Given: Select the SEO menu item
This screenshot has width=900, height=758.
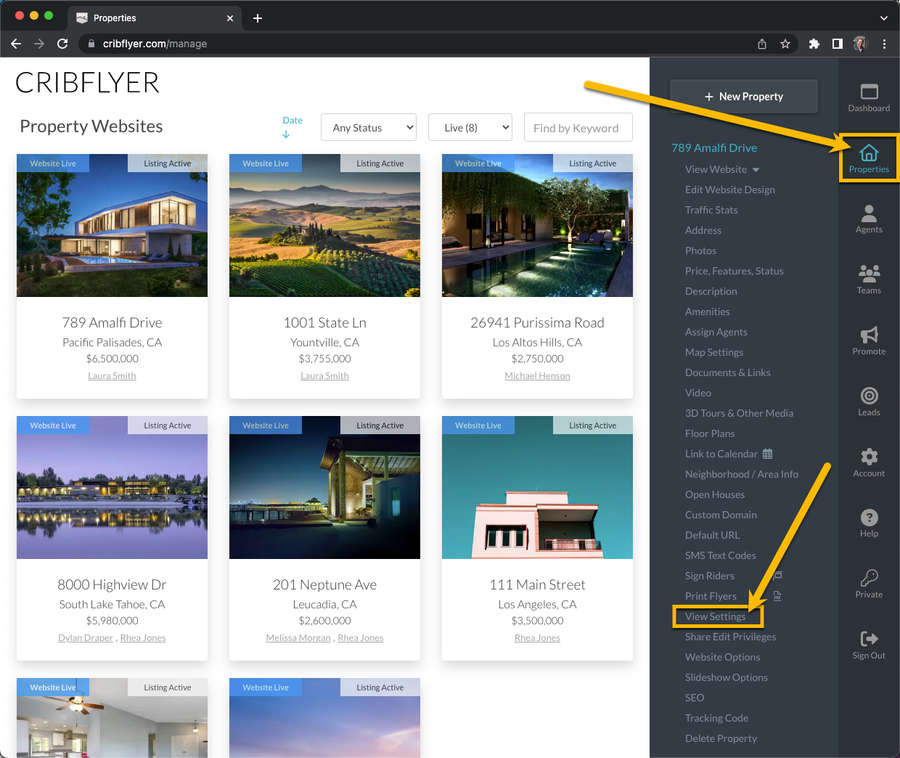Looking at the screenshot, I should pos(694,698).
